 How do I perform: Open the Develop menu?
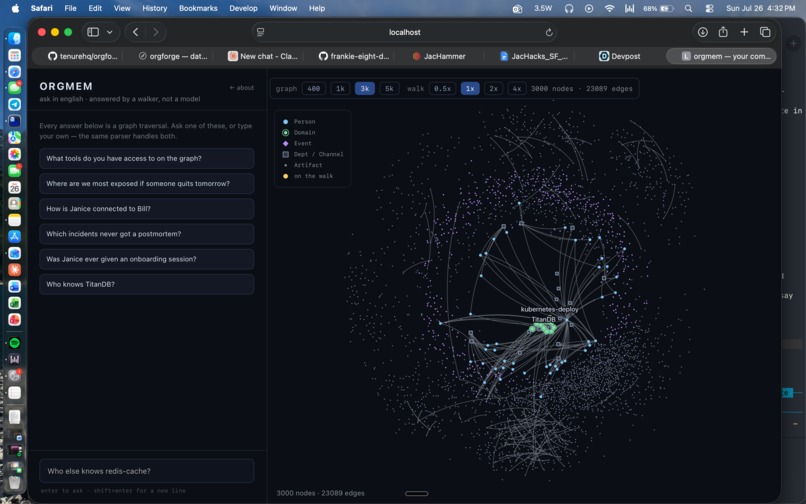point(243,8)
